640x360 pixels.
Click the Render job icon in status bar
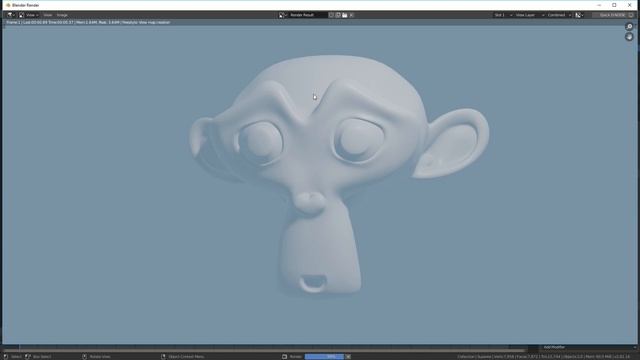pos(284,357)
